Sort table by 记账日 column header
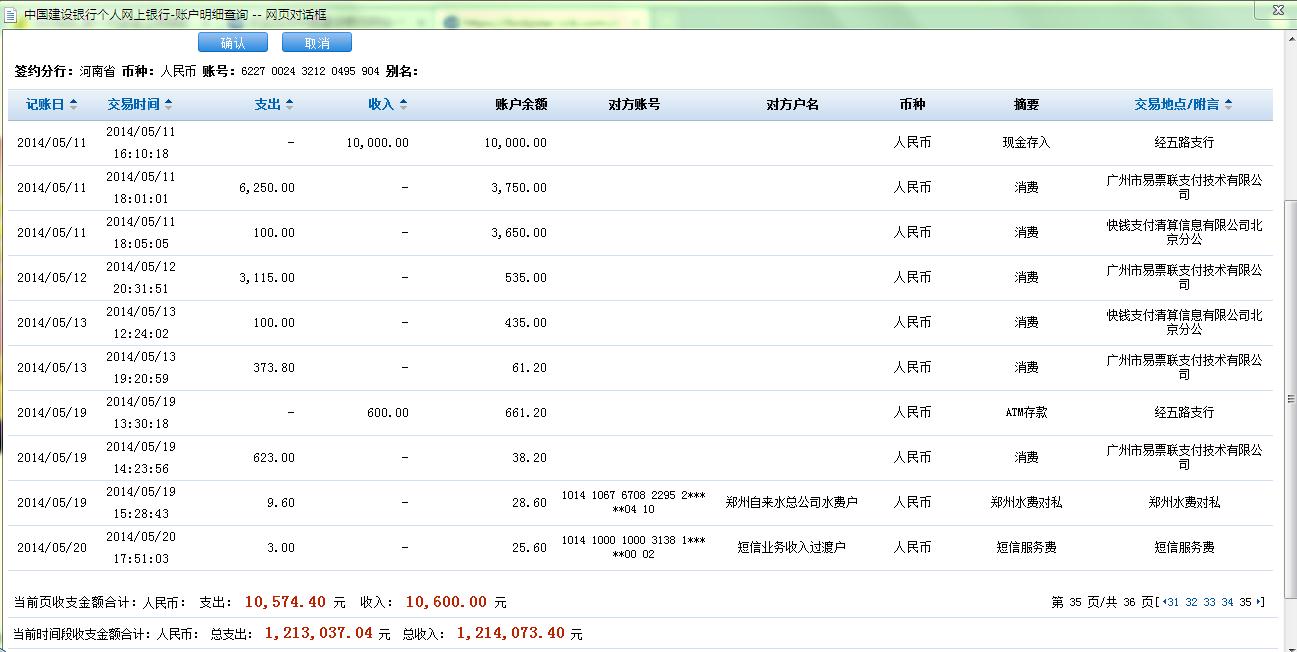The height and width of the screenshot is (652, 1297). (44, 105)
